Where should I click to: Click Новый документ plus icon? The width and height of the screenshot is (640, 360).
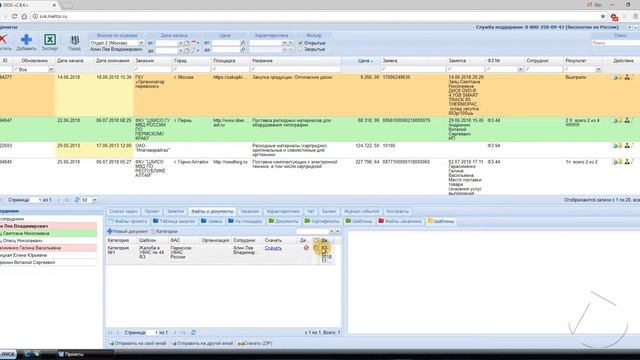pyautogui.click(x=110, y=231)
